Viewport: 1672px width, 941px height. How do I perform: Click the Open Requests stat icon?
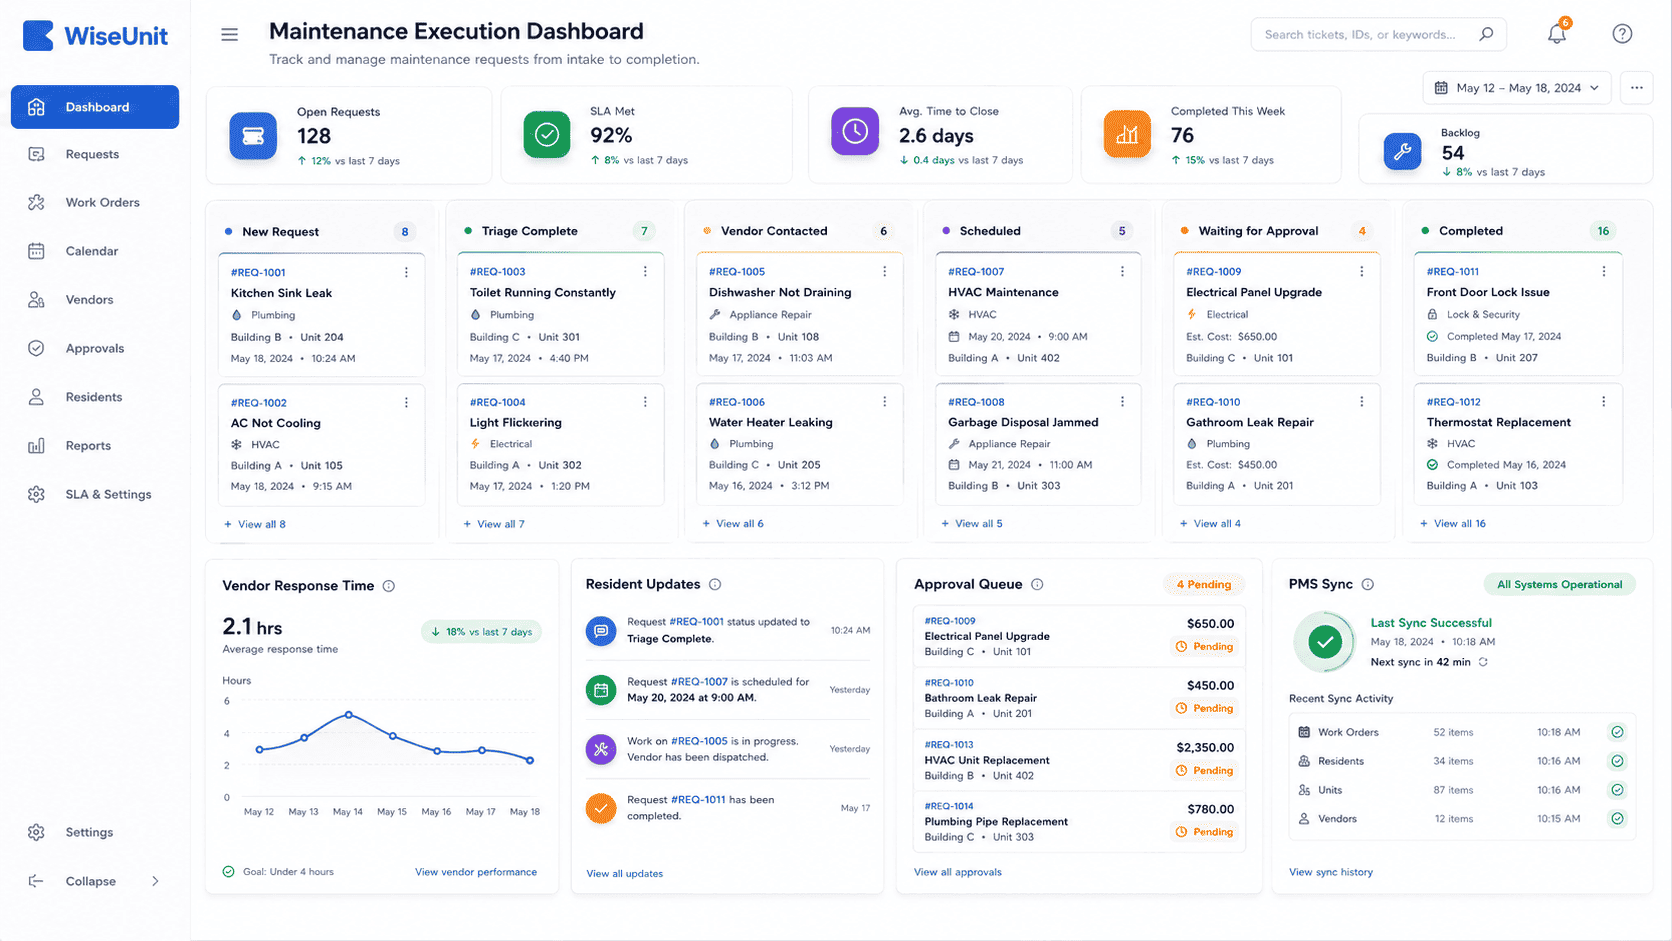tap(253, 136)
